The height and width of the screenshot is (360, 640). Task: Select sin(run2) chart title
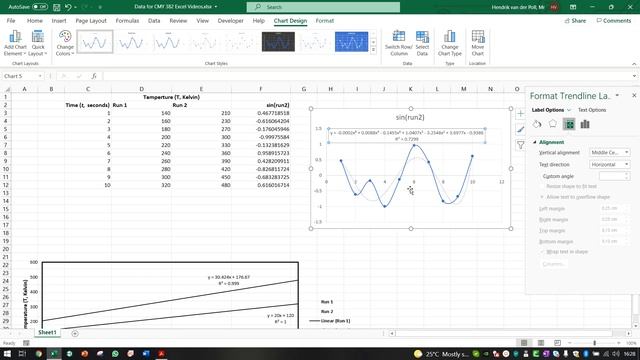pyautogui.click(x=410, y=117)
